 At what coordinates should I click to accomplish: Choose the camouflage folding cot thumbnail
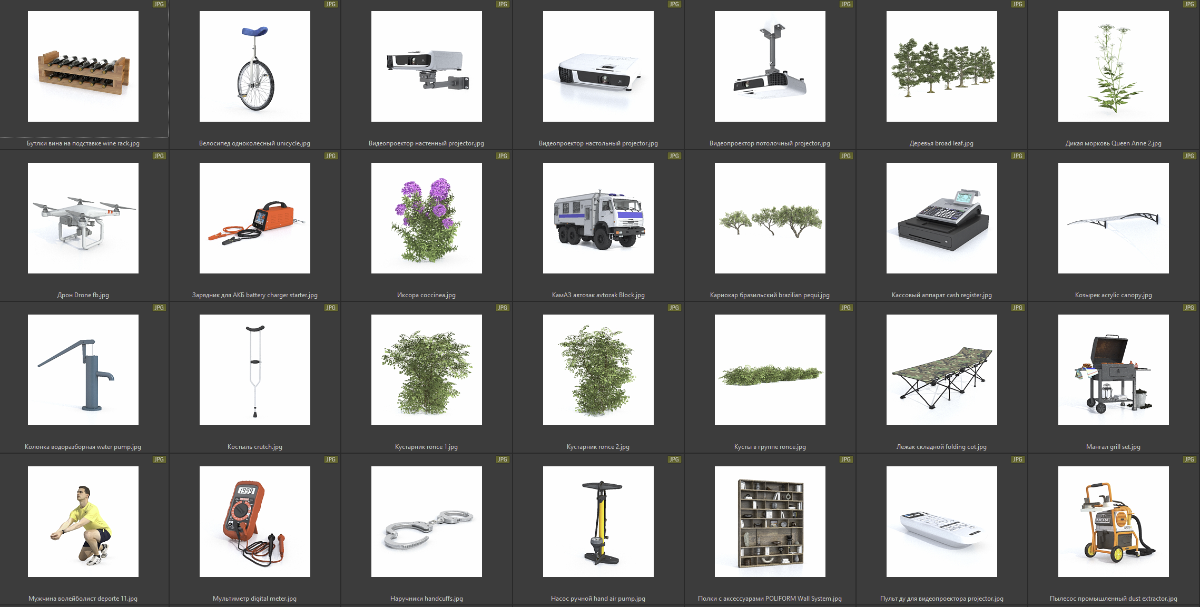pyautogui.click(x=941, y=370)
